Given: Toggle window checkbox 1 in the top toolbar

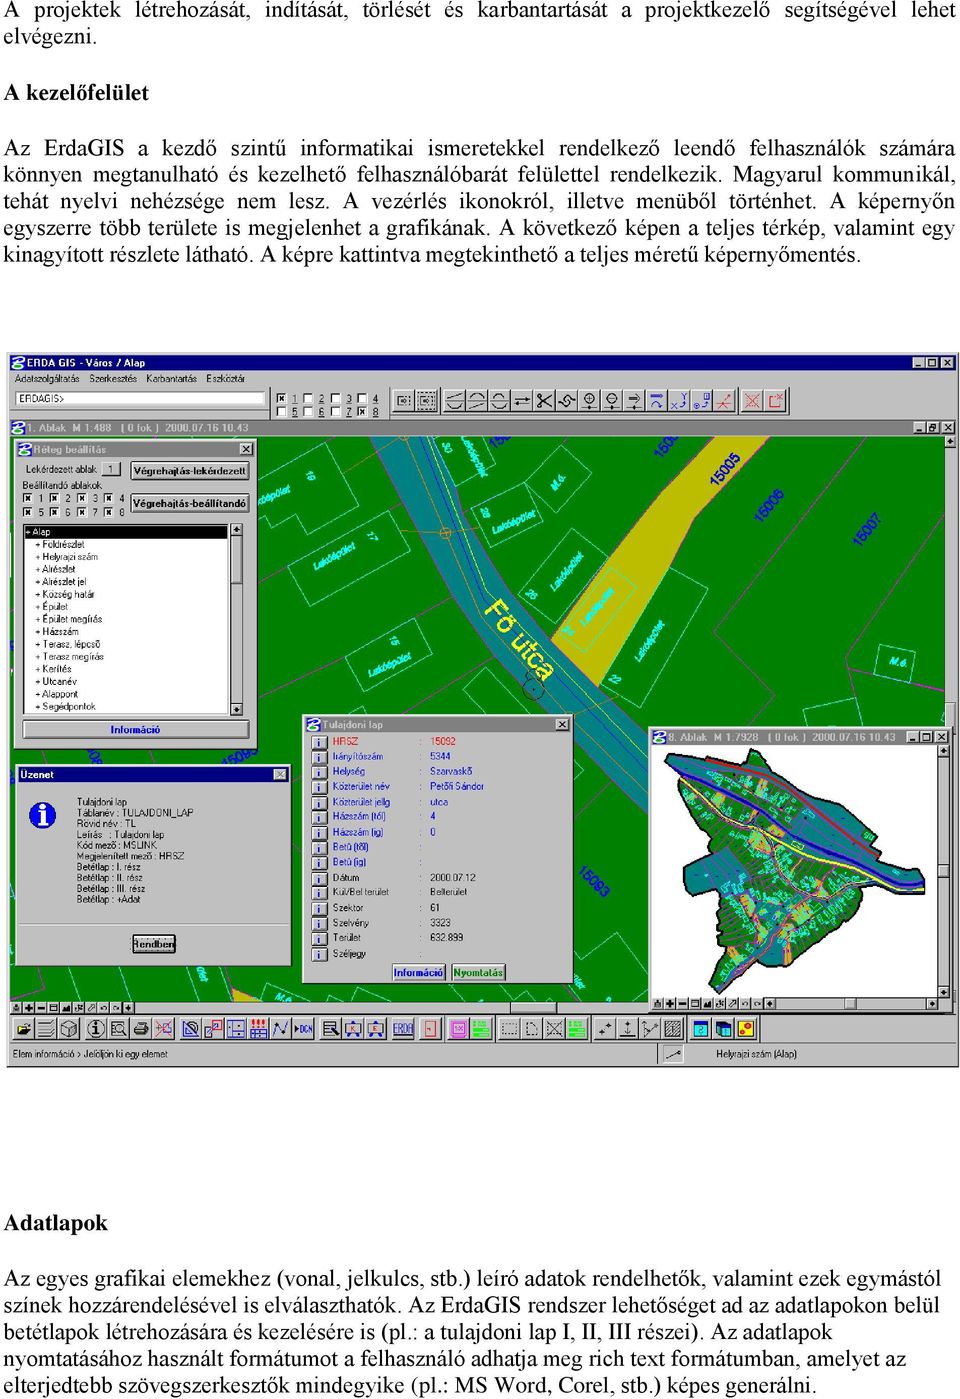Looking at the screenshot, I should (281, 398).
